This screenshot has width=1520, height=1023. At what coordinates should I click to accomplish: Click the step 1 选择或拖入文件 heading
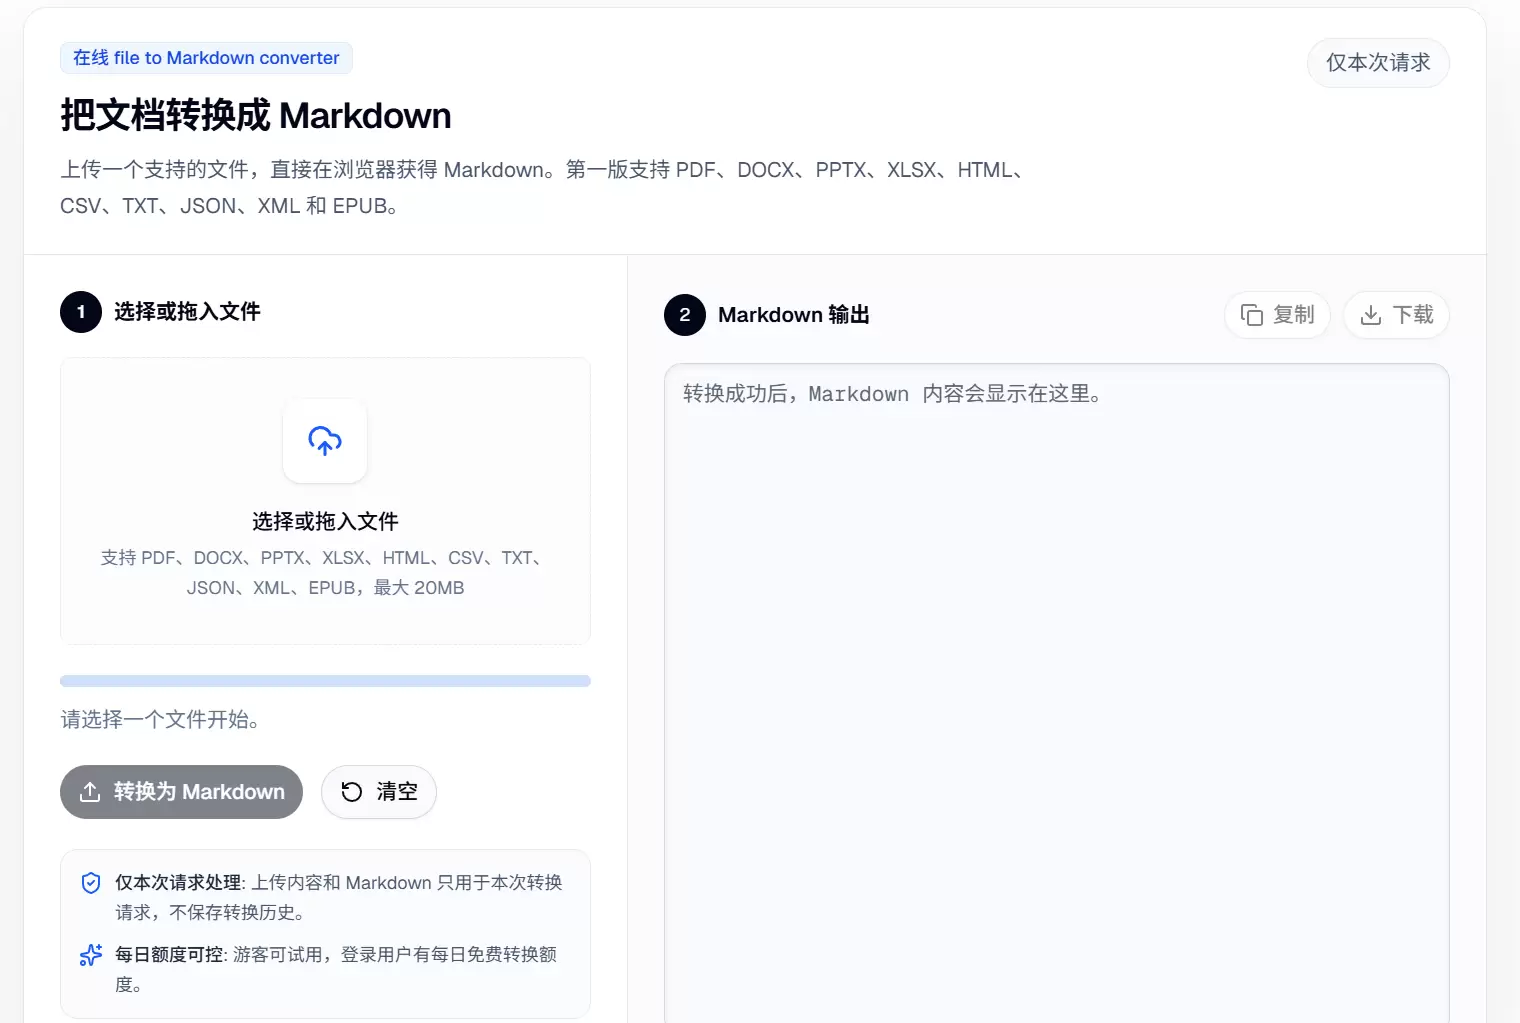point(187,312)
